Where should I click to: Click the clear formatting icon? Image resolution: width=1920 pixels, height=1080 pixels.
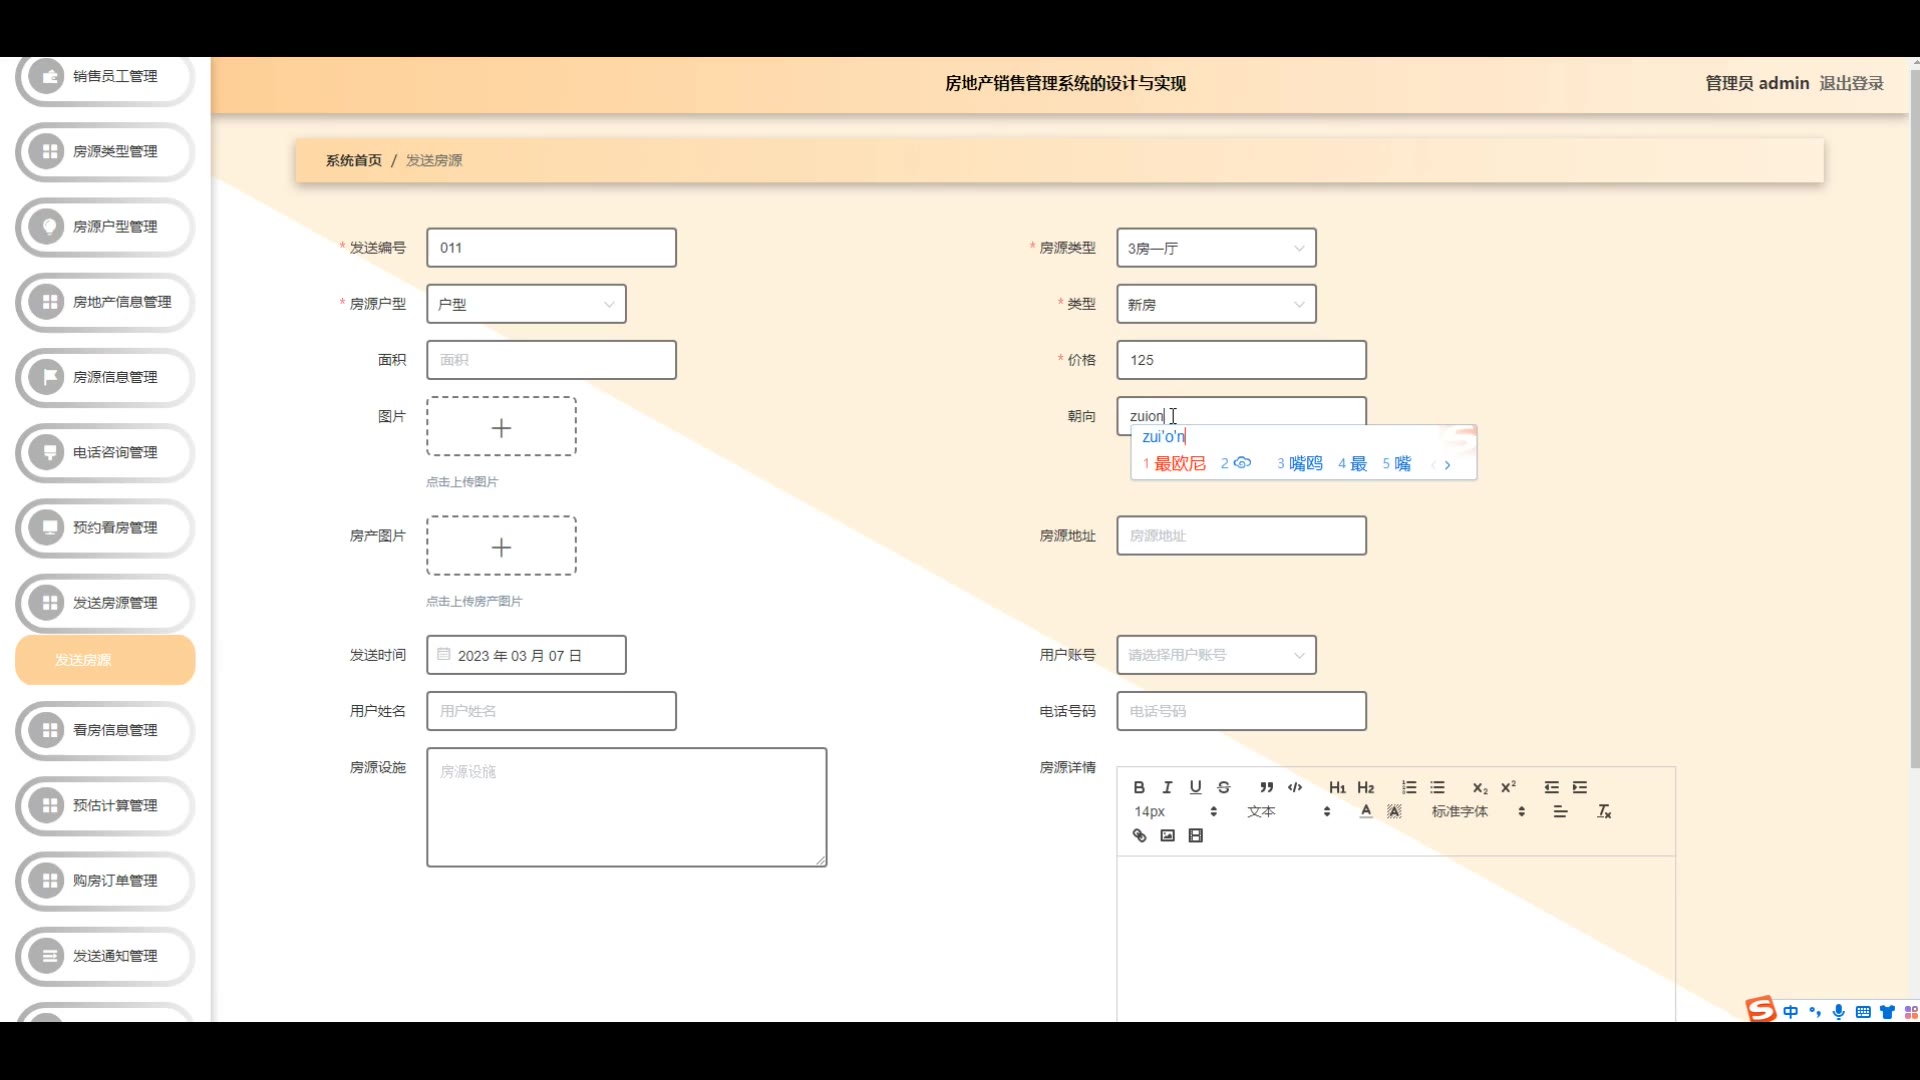[x=1604, y=811]
